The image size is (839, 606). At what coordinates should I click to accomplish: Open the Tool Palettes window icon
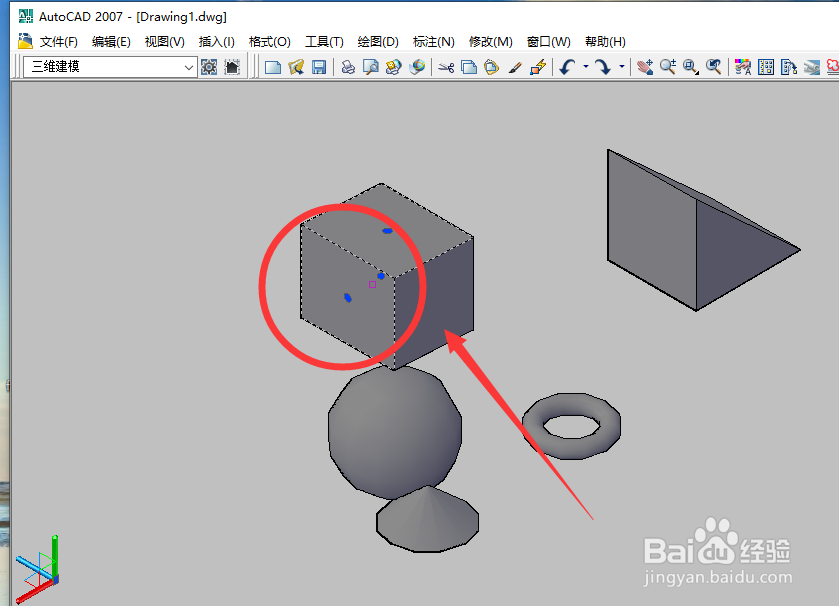click(x=789, y=67)
